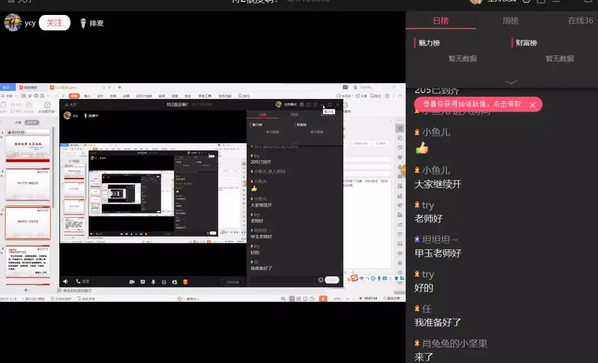
Task: Start slideshow with orange play button
Action: coord(323,299)
